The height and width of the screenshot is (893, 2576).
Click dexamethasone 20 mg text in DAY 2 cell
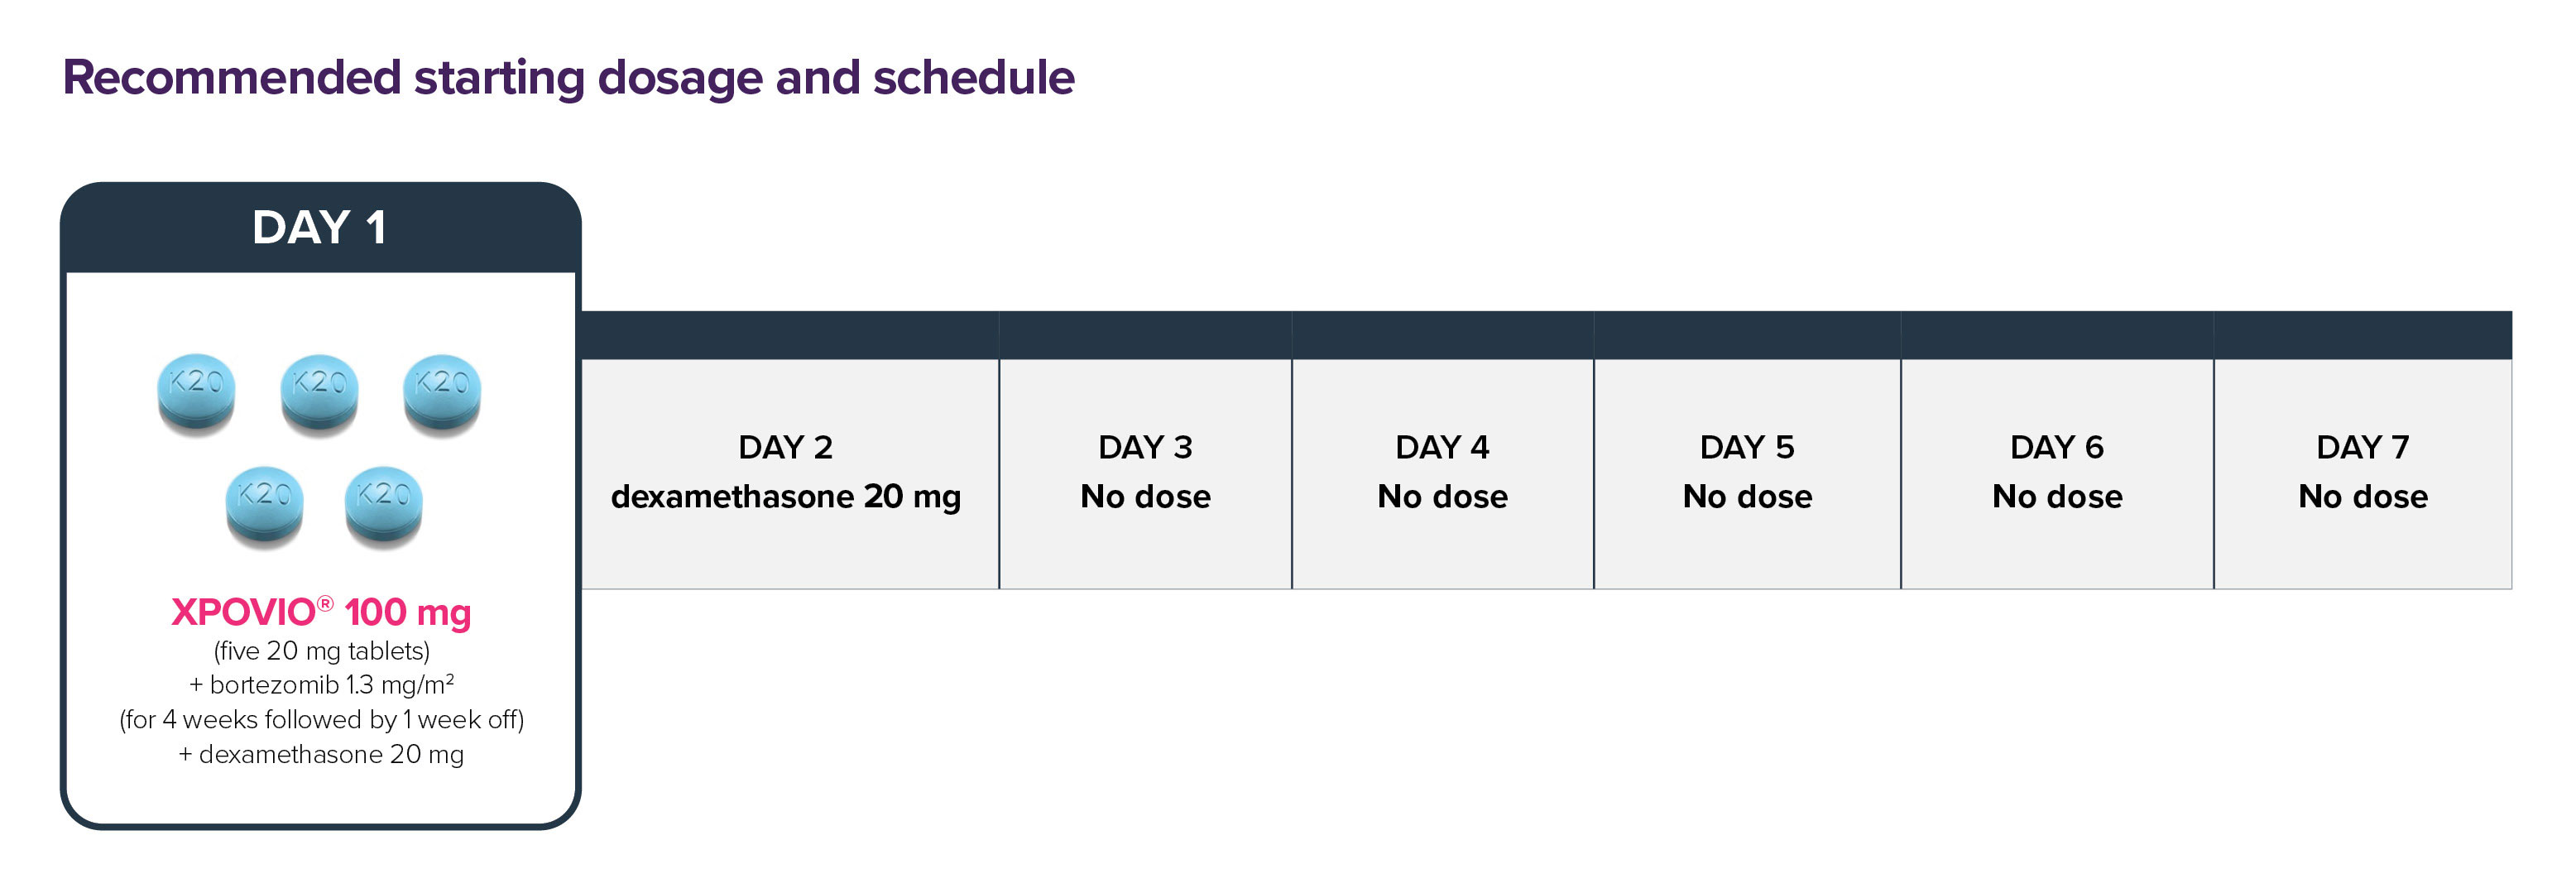click(x=785, y=497)
